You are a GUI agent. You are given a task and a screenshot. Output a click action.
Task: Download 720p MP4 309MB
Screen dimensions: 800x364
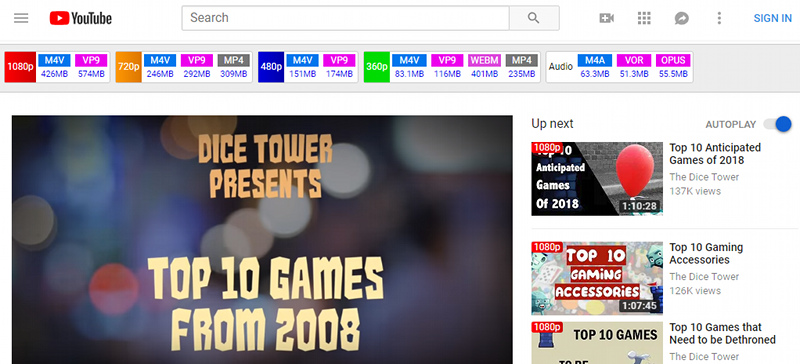coord(233,67)
